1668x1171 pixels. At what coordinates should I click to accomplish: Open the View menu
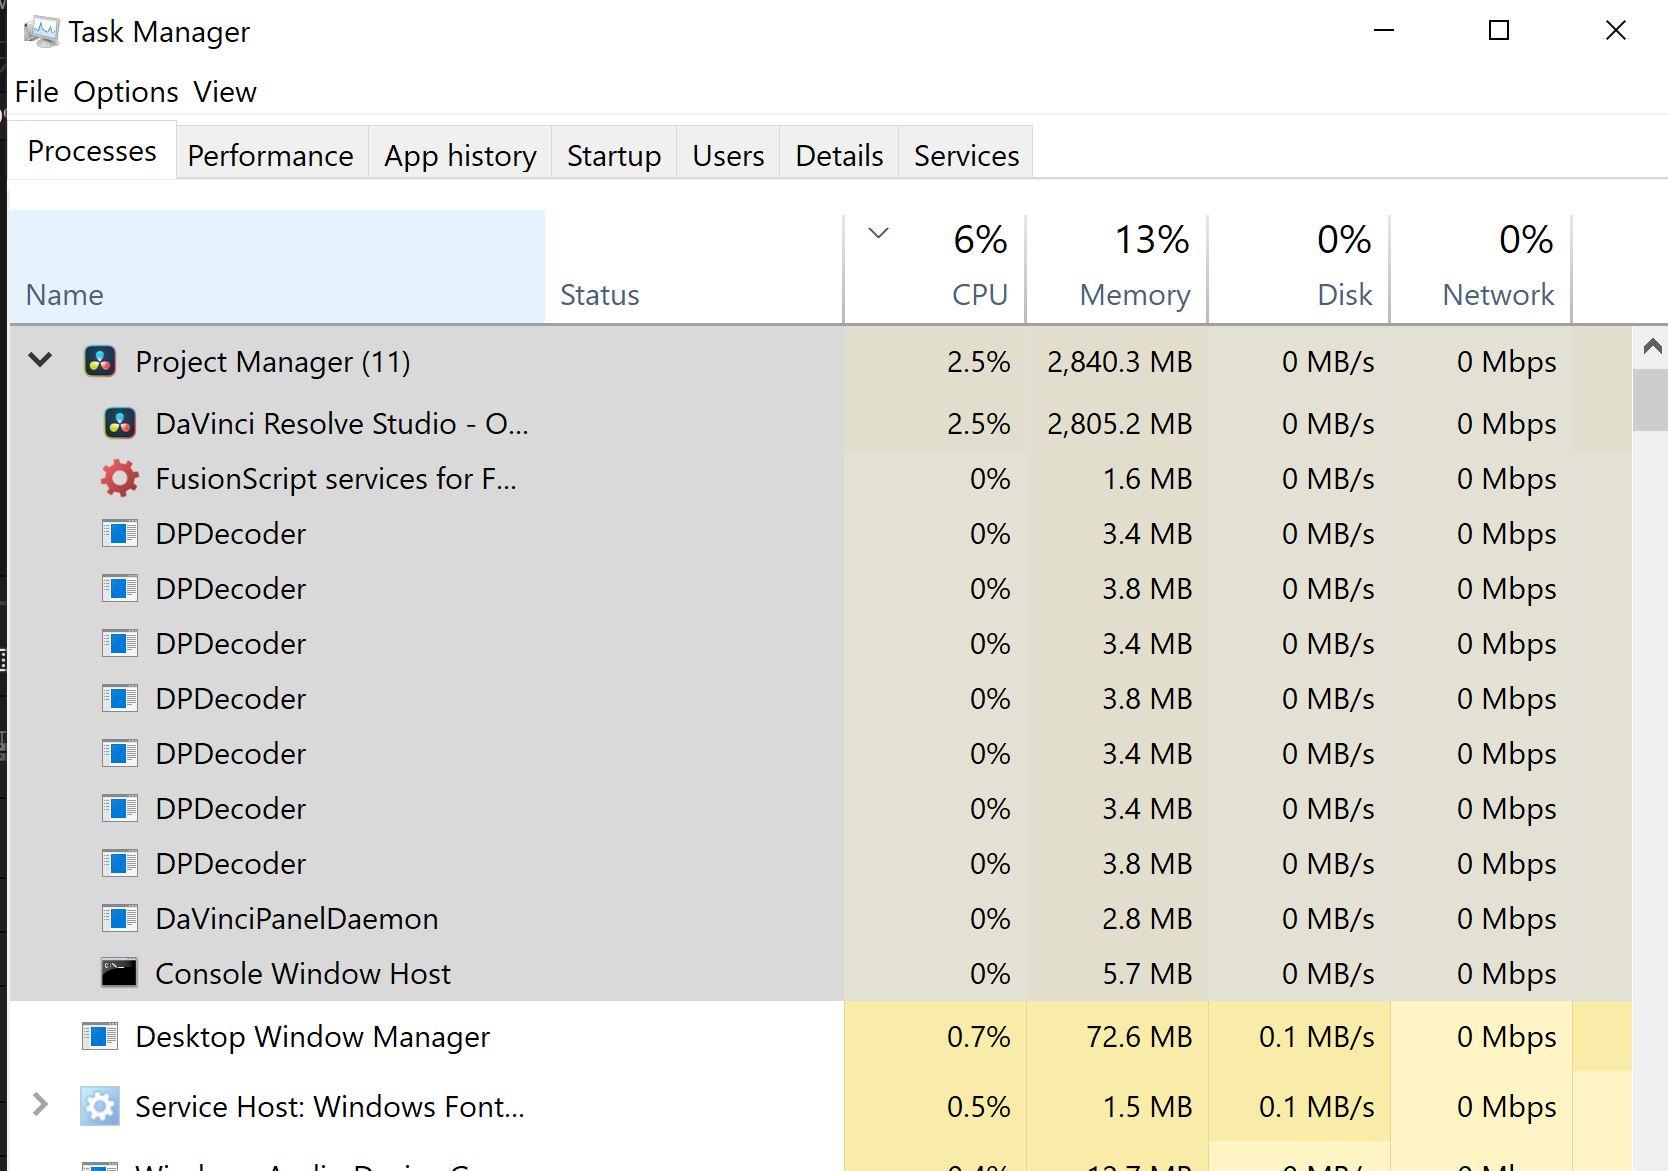pyautogui.click(x=225, y=92)
